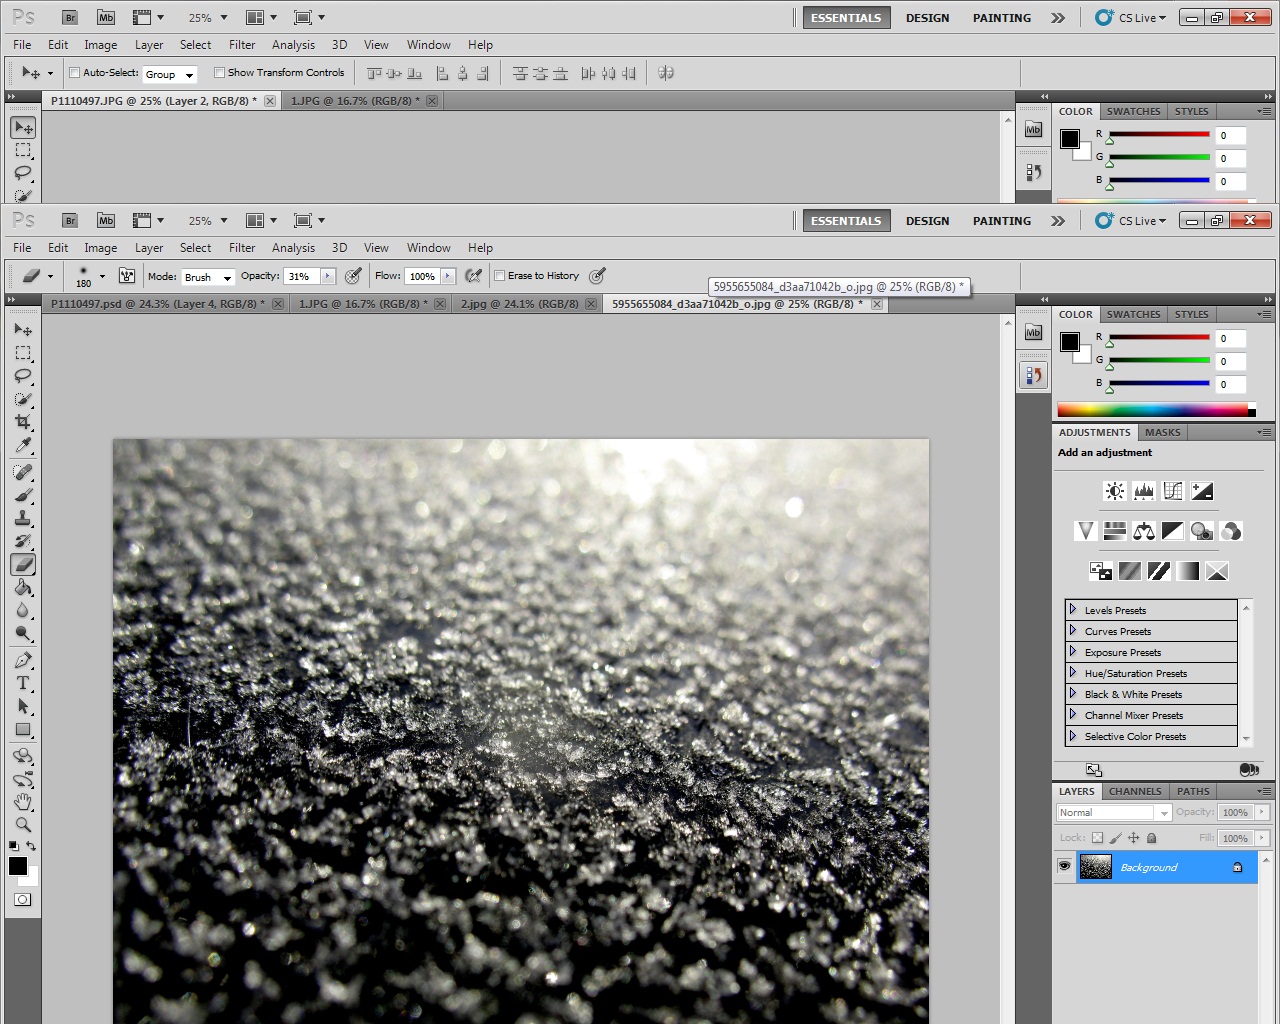The width and height of the screenshot is (1280, 1024).
Task: Select the Brush tool in the front toolbox
Action: (x=23, y=495)
